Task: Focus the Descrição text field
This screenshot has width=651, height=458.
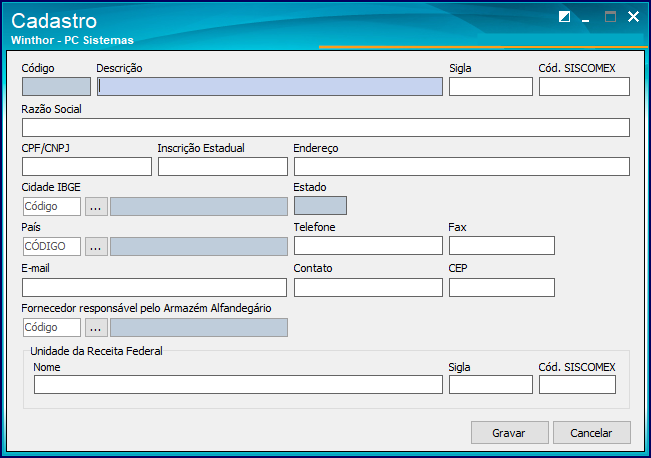Action: click(270, 86)
